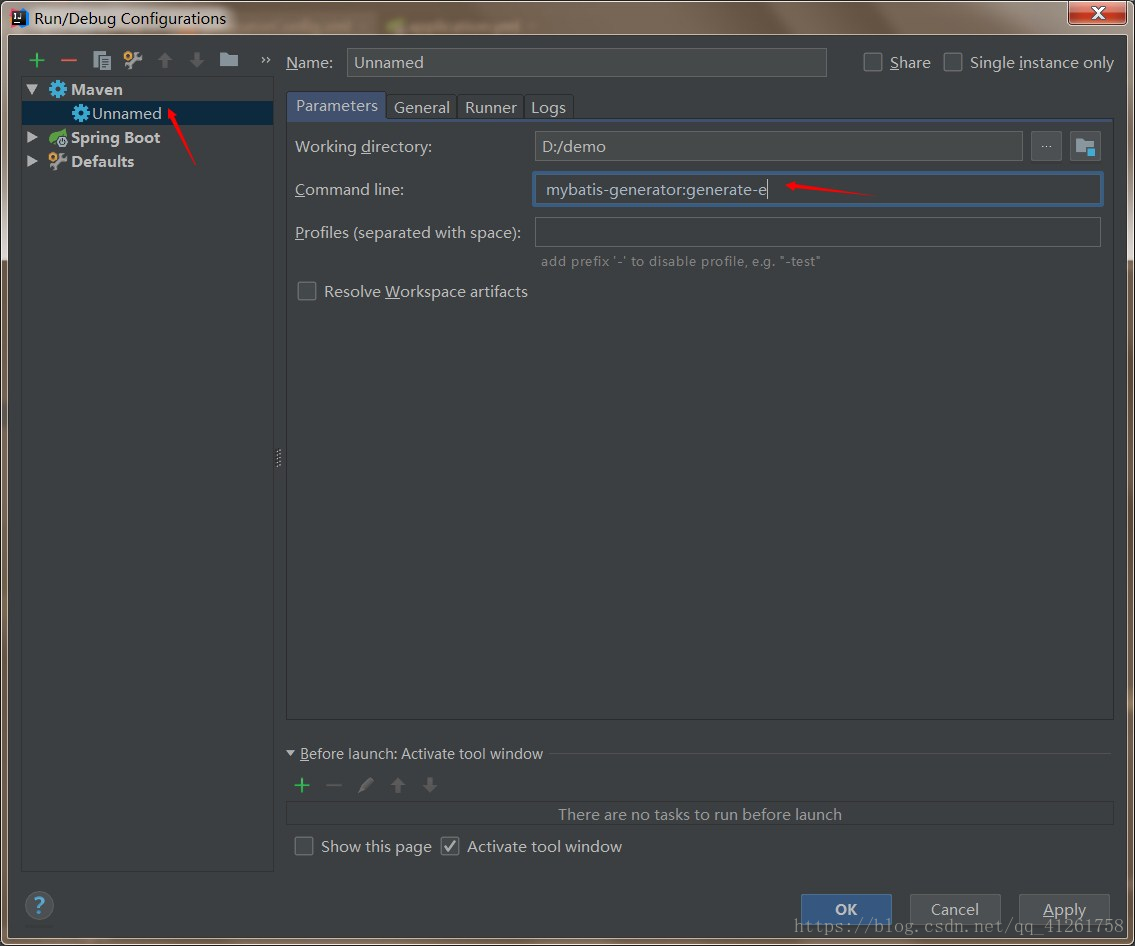The height and width of the screenshot is (946, 1135).
Task: Click the Working directory field
Action: point(778,146)
